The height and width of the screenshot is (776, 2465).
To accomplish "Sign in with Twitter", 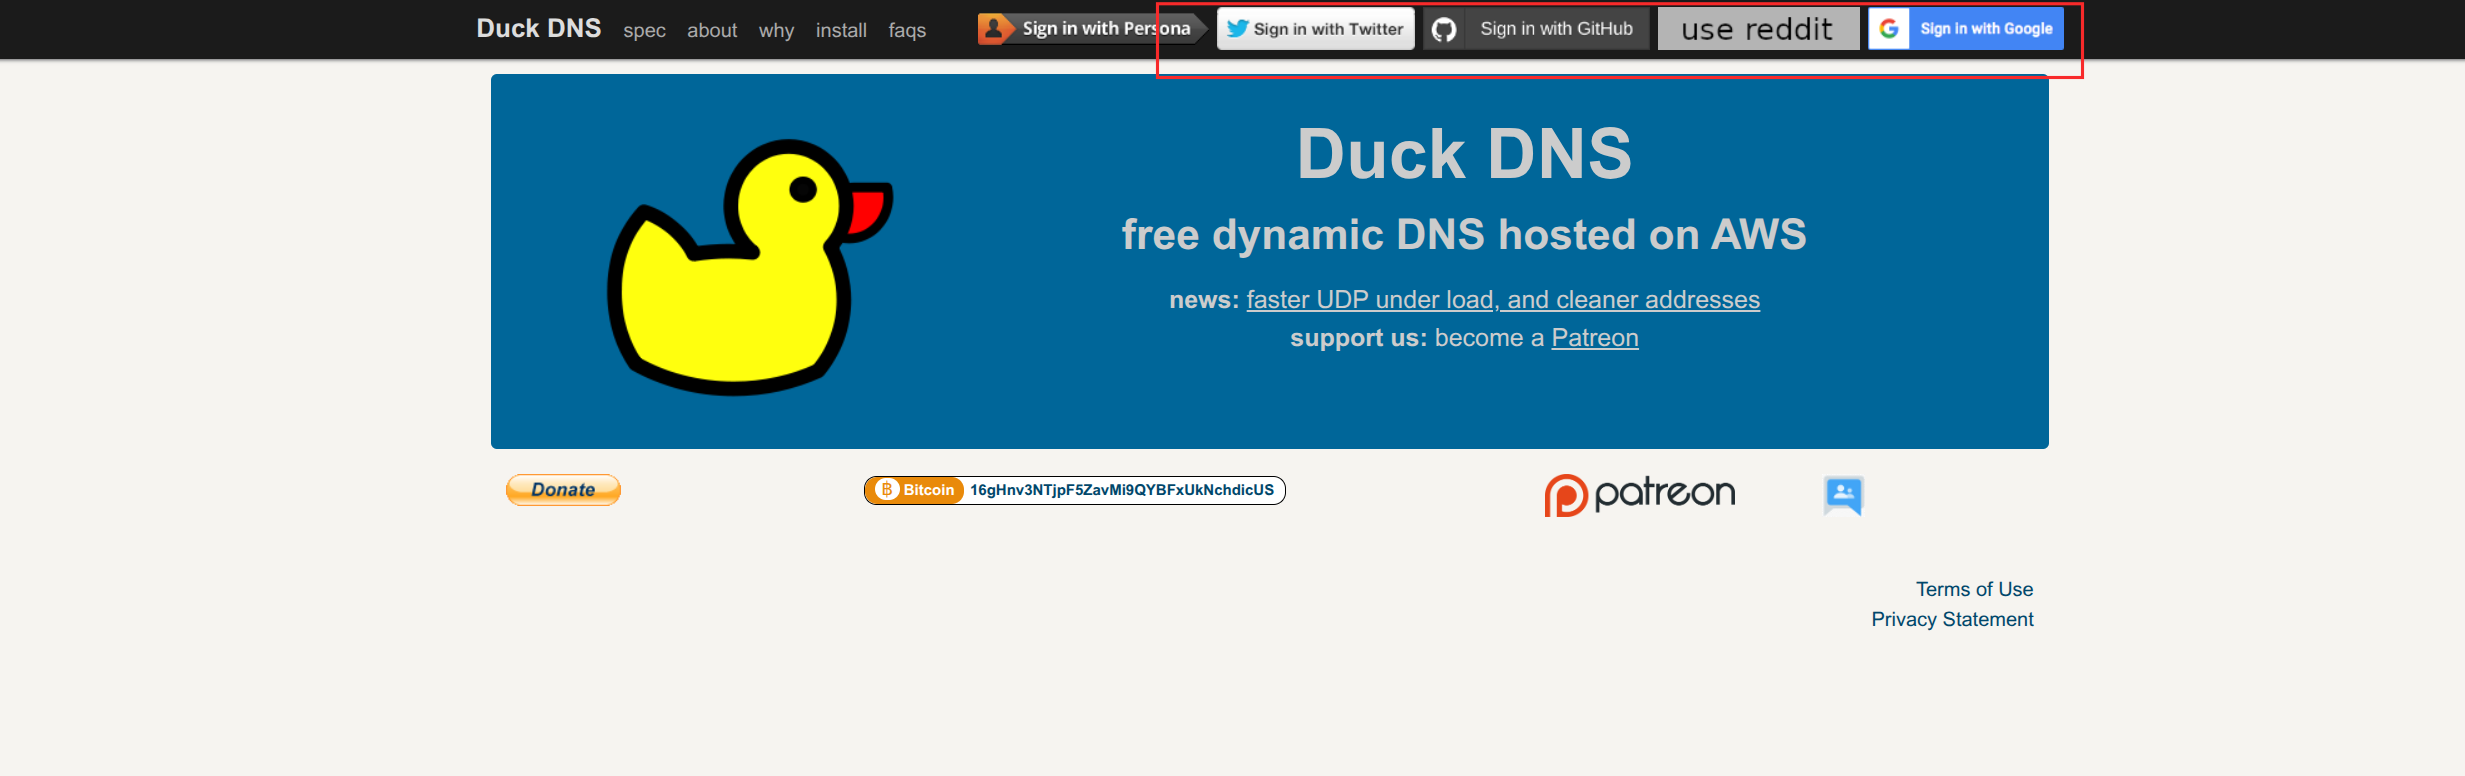I will [x=1315, y=28].
